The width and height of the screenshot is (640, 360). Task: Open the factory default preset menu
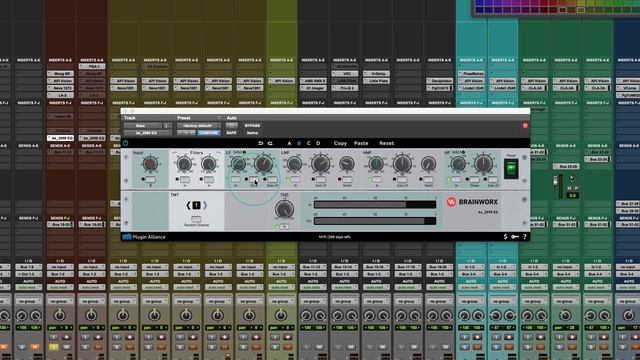pos(199,126)
